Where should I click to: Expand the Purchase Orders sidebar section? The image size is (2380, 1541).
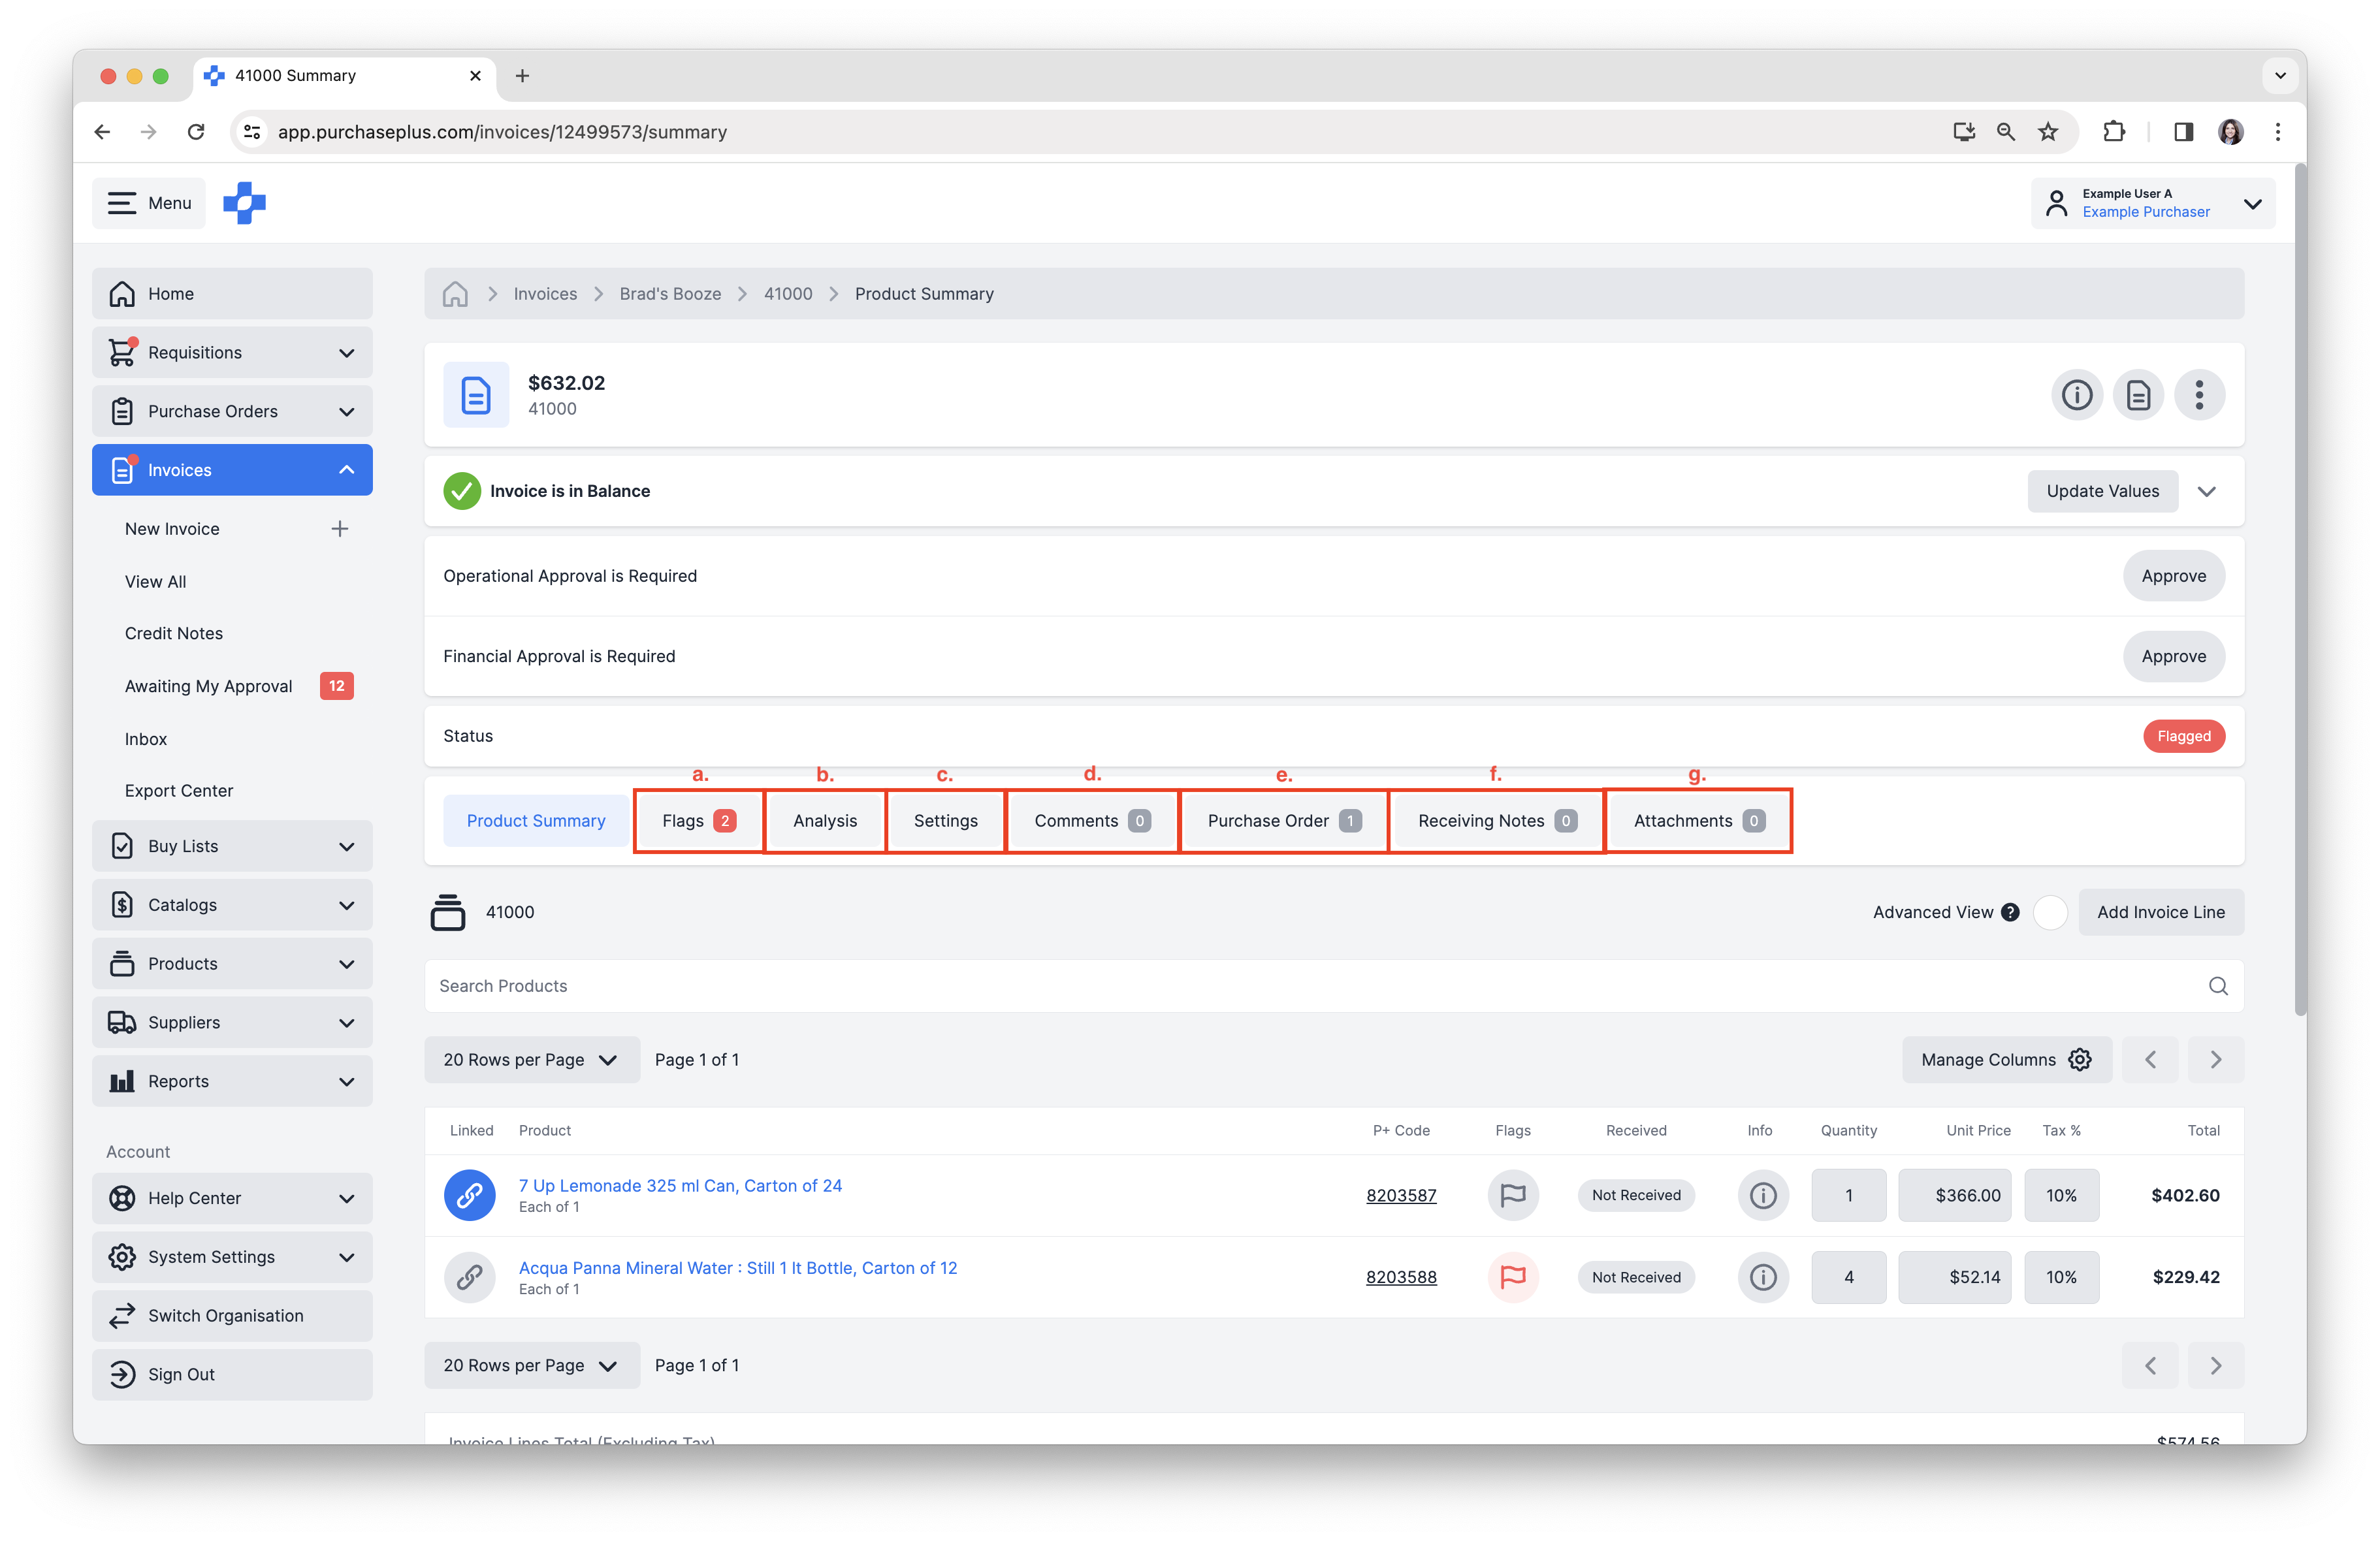pos(346,412)
